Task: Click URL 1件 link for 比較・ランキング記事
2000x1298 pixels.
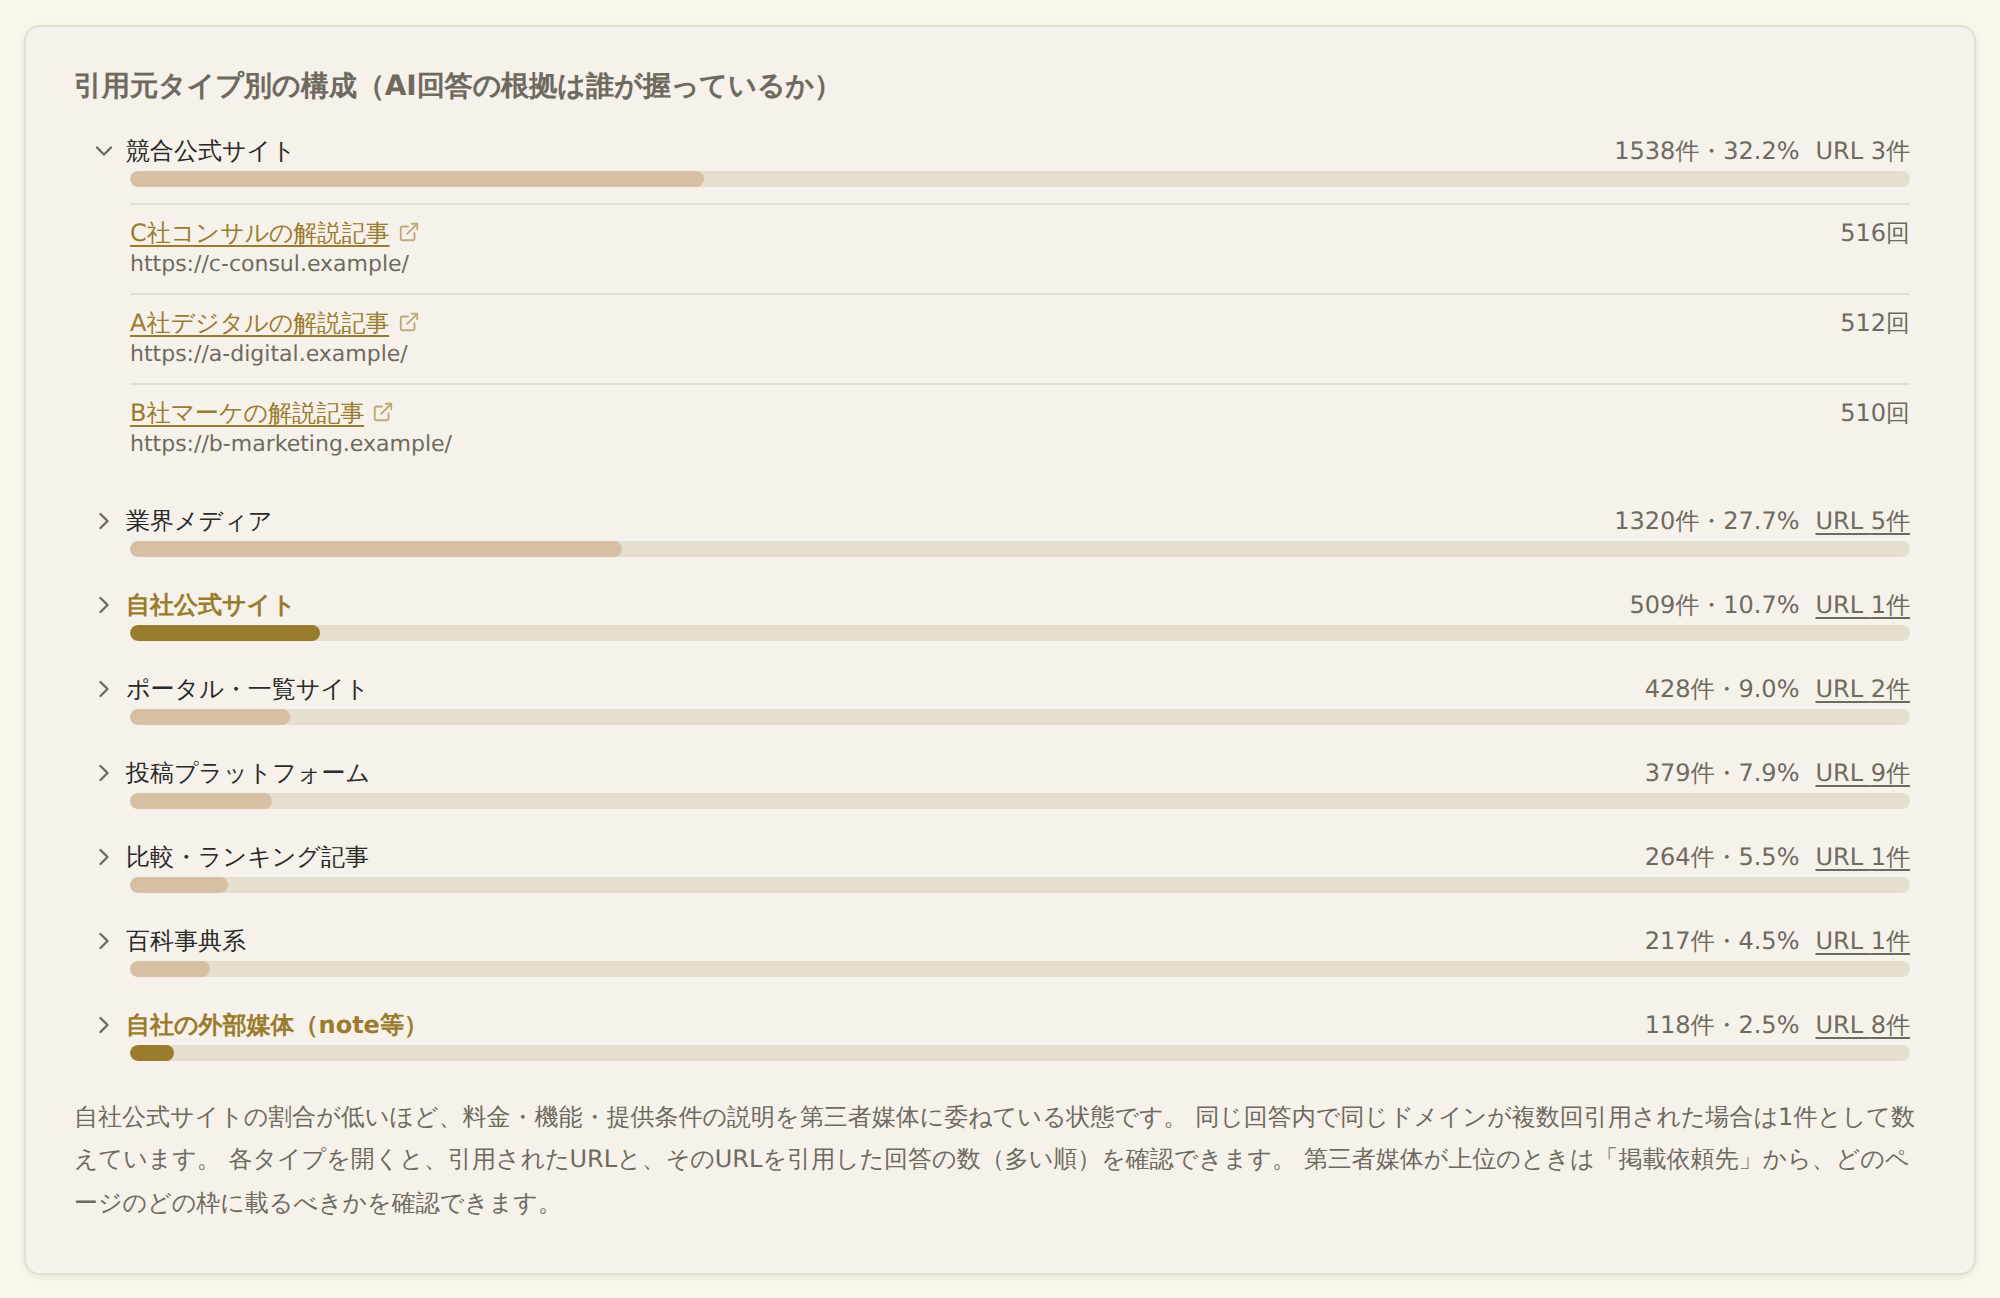Action: tap(1862, 857)
